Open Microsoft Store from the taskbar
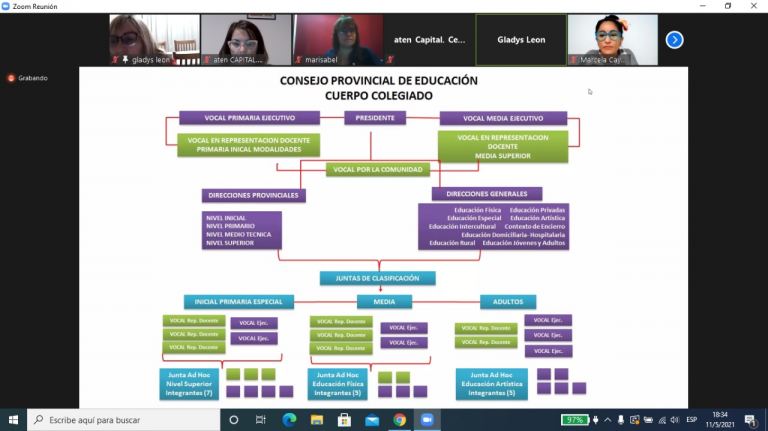Viewport: 768px width, 431px height. coord(344,420)
